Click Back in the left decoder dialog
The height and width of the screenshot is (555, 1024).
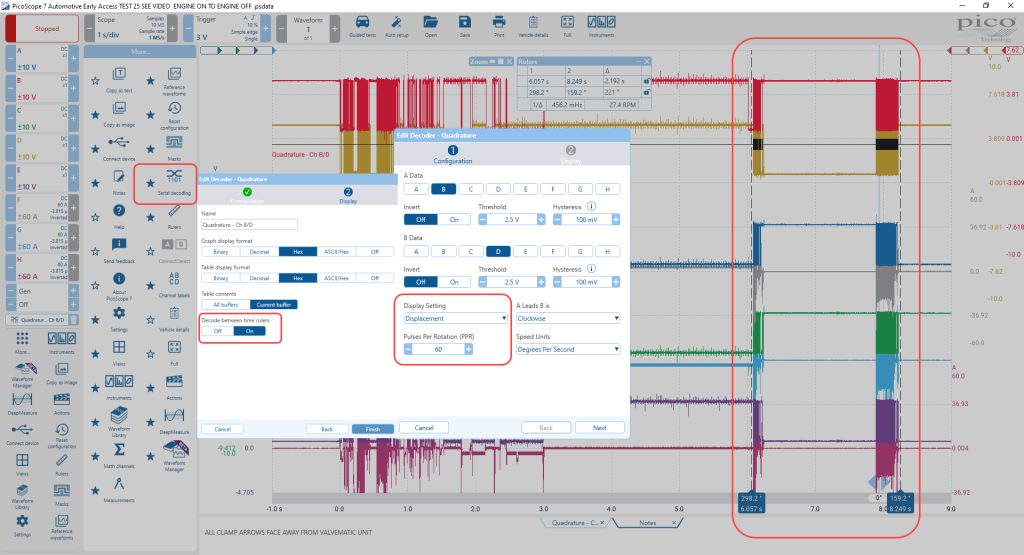[x=327, y=429]
